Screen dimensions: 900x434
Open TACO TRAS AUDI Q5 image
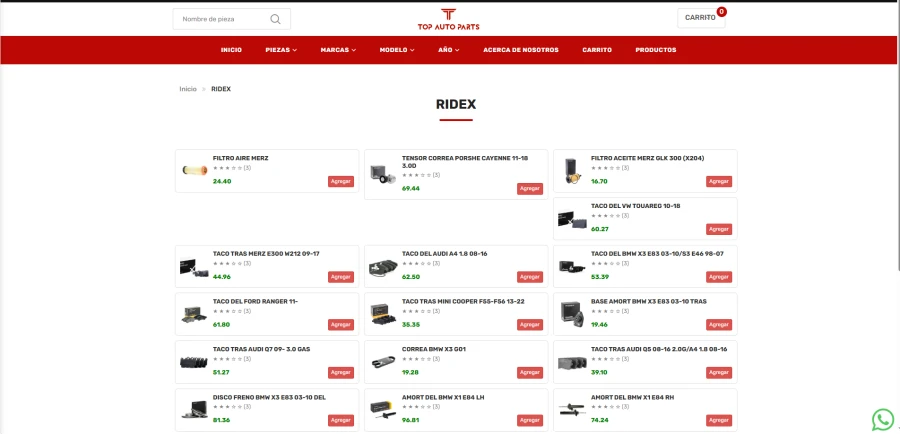[572, 362]
